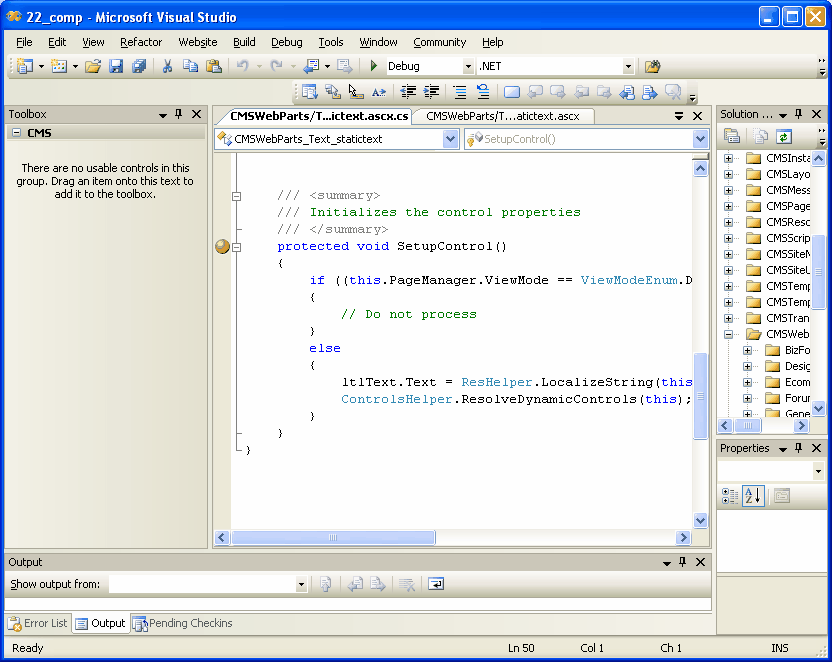Open the CMSWebParts_Text_statictext class dropdown
The image size is (832, 662).
click(450, 139)
